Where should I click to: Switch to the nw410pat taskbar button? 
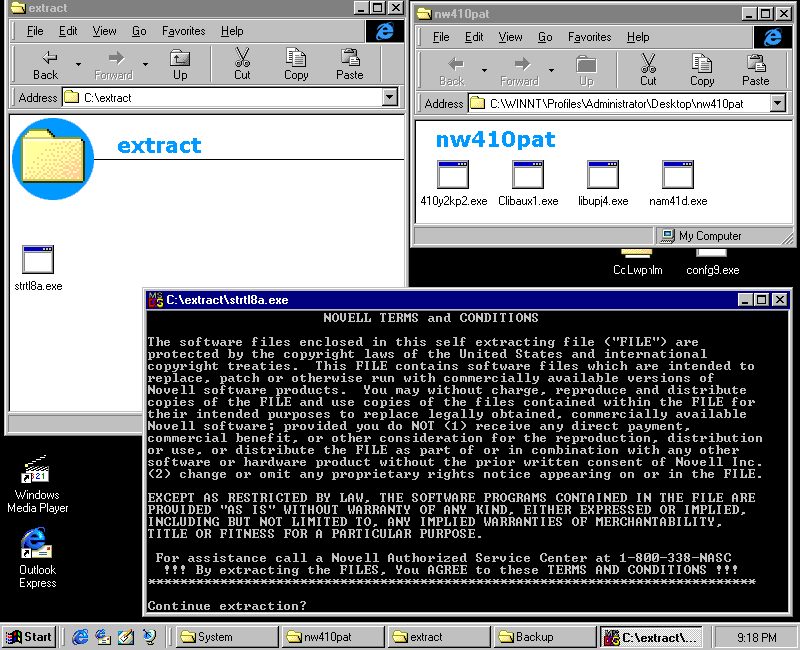333,637
